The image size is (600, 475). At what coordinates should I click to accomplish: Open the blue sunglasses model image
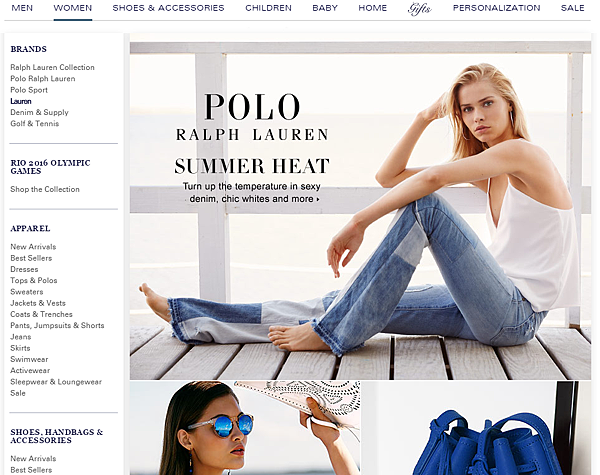pos(245,428)
